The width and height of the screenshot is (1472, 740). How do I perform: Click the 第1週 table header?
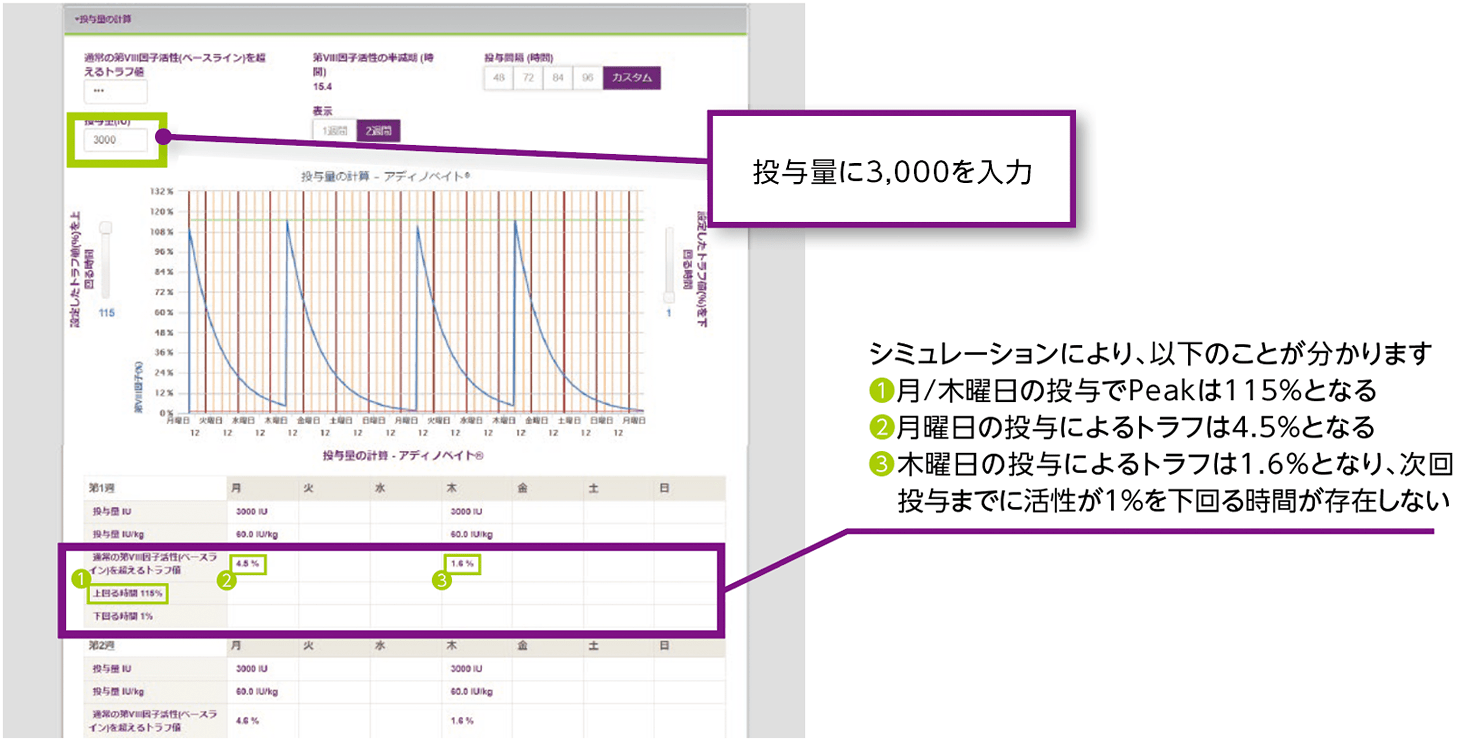pyautogui.click(x=156, y=488)
